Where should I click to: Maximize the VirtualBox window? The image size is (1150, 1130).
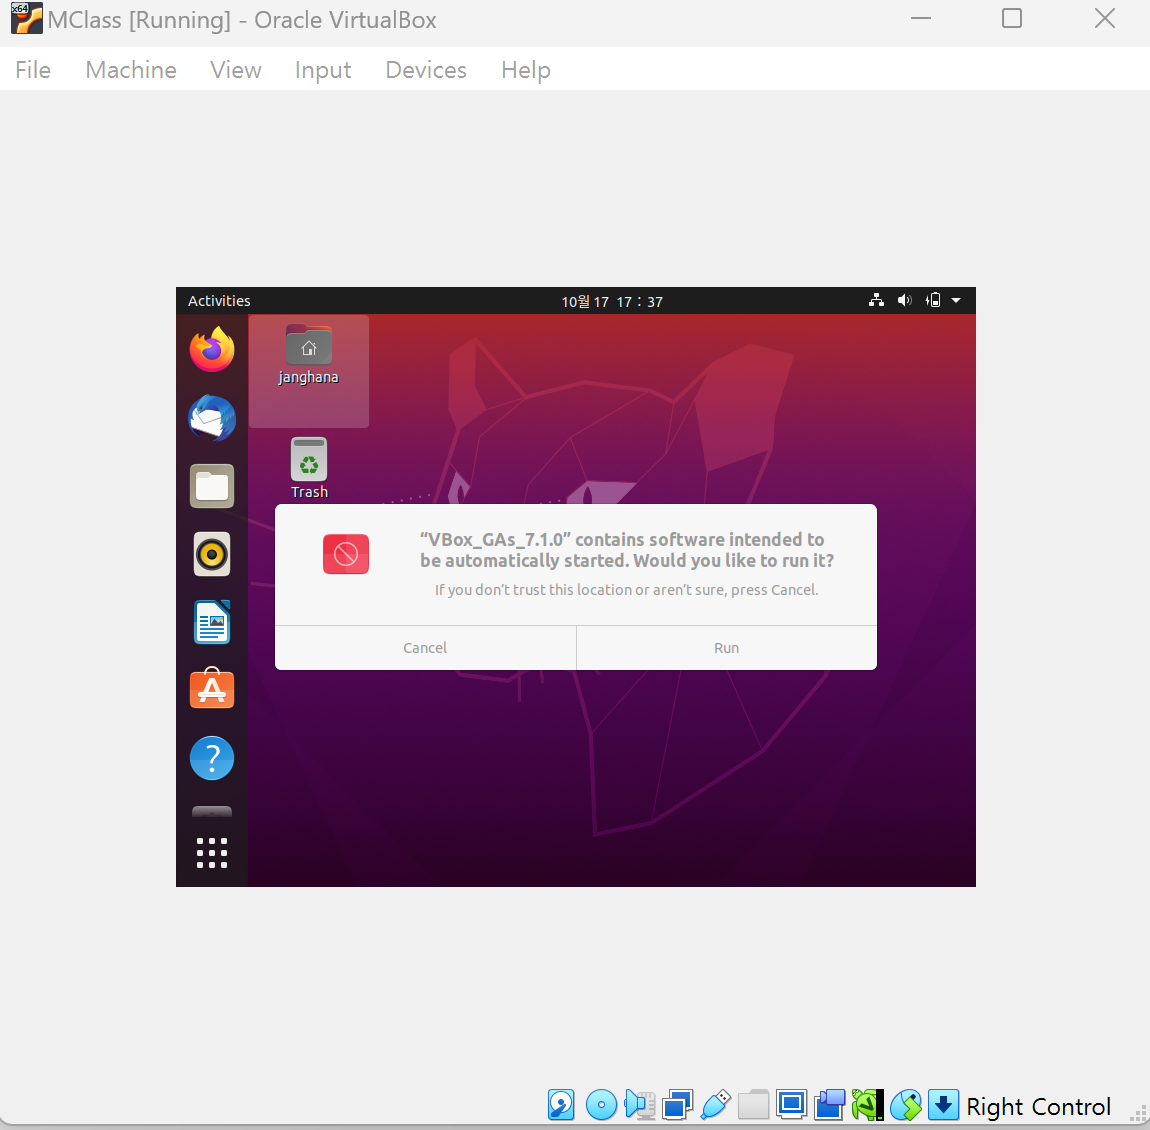[x=1012, y=18]
